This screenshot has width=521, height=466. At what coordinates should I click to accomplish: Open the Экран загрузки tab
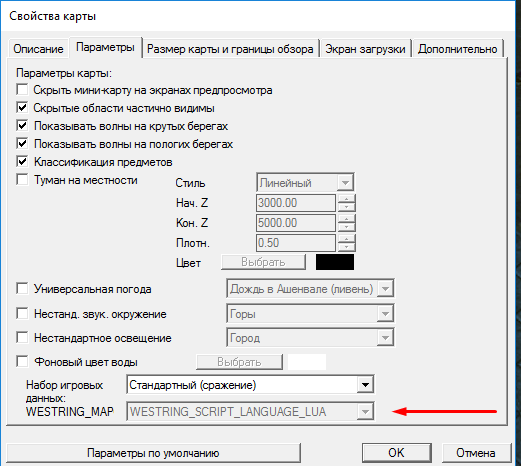365,49
